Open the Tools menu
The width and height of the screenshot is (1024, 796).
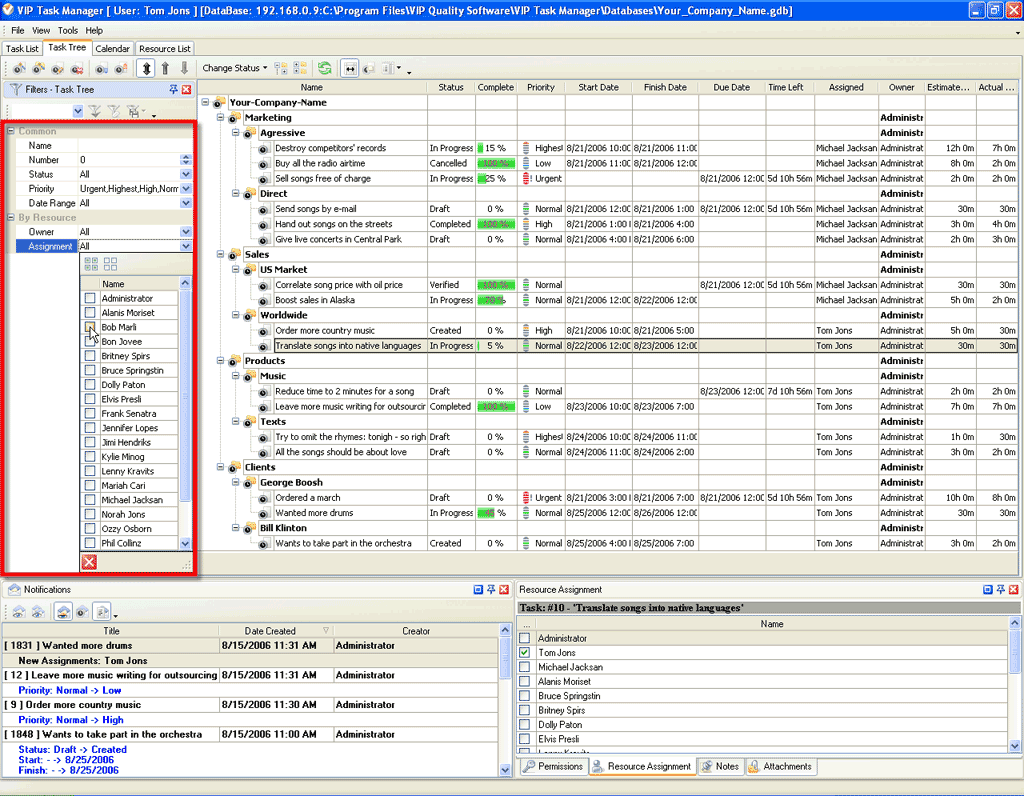[x=68, y=31]
